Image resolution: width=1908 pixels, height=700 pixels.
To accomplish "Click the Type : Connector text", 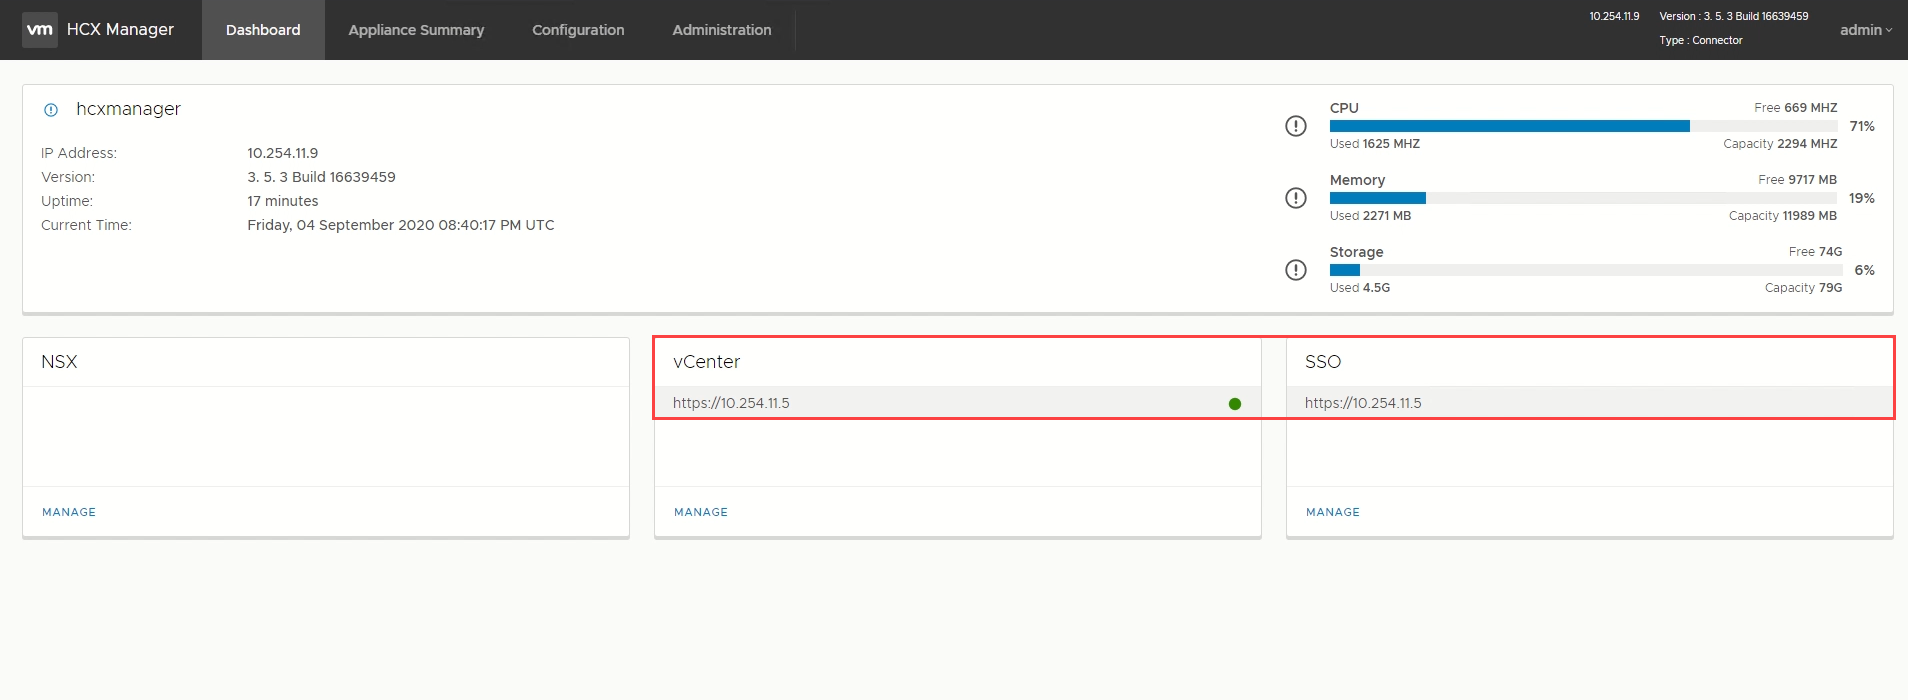I will pyautogui.click(x=1701, y=40).
